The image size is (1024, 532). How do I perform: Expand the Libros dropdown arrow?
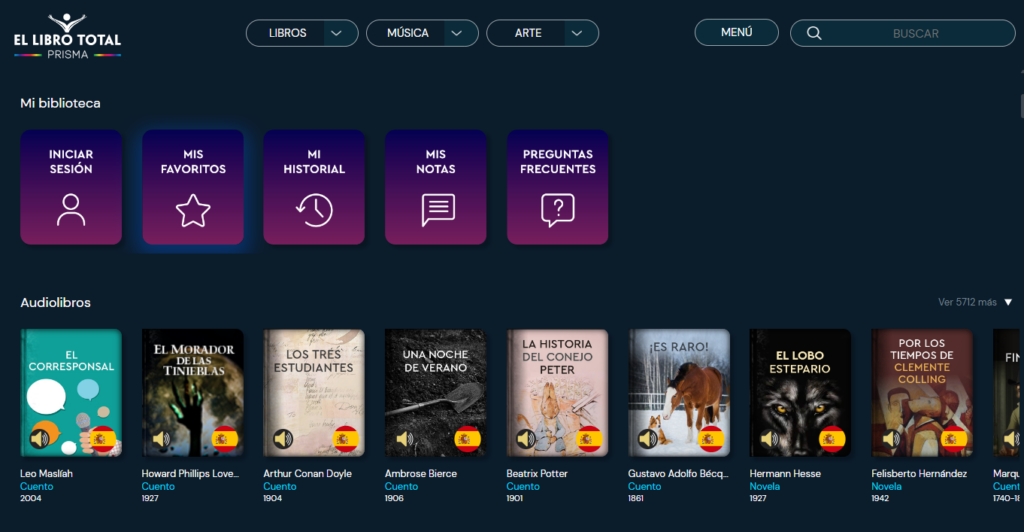(336, 33)
